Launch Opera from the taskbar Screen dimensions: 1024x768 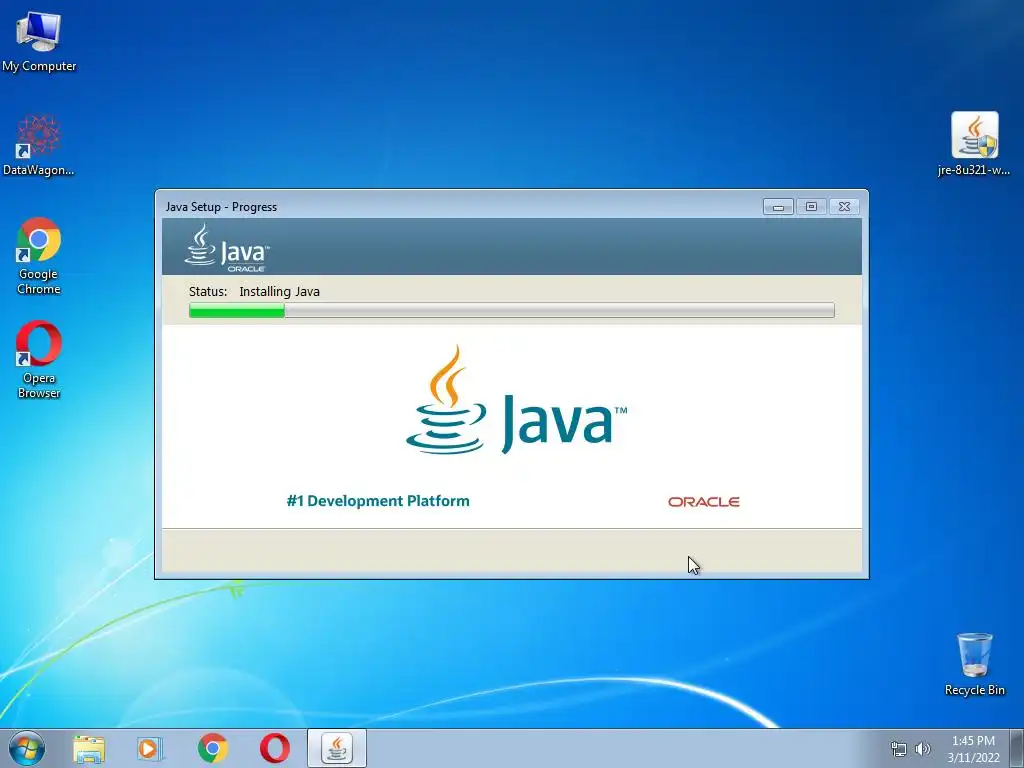pyautogui.click(x=274, y=748)
